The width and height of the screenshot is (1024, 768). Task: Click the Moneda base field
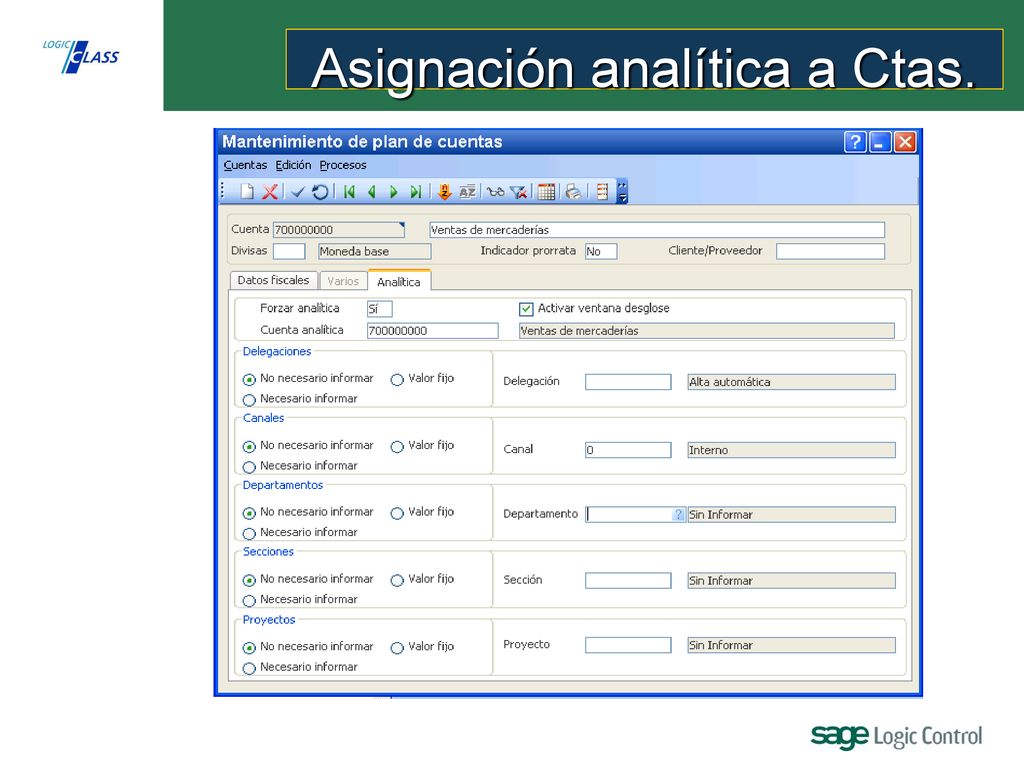[x=375, y=251]
